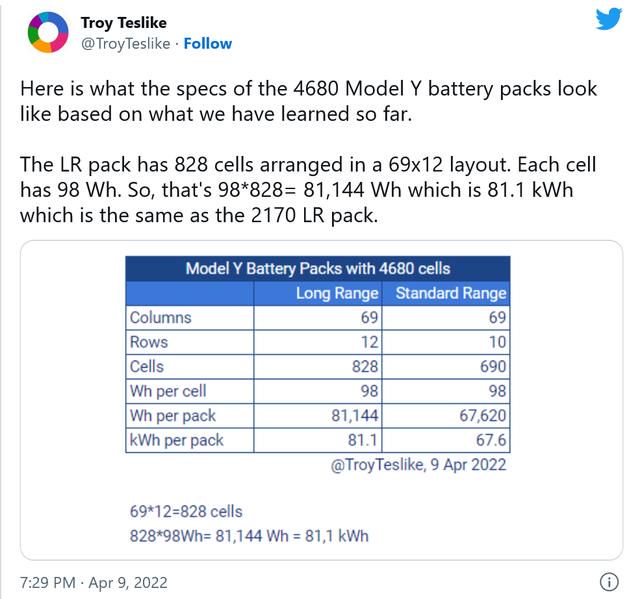Image resolution: width=640 pixels, height=599 pixels.
Task: Click the Standard Range 67,620 value
Action: 483,415
